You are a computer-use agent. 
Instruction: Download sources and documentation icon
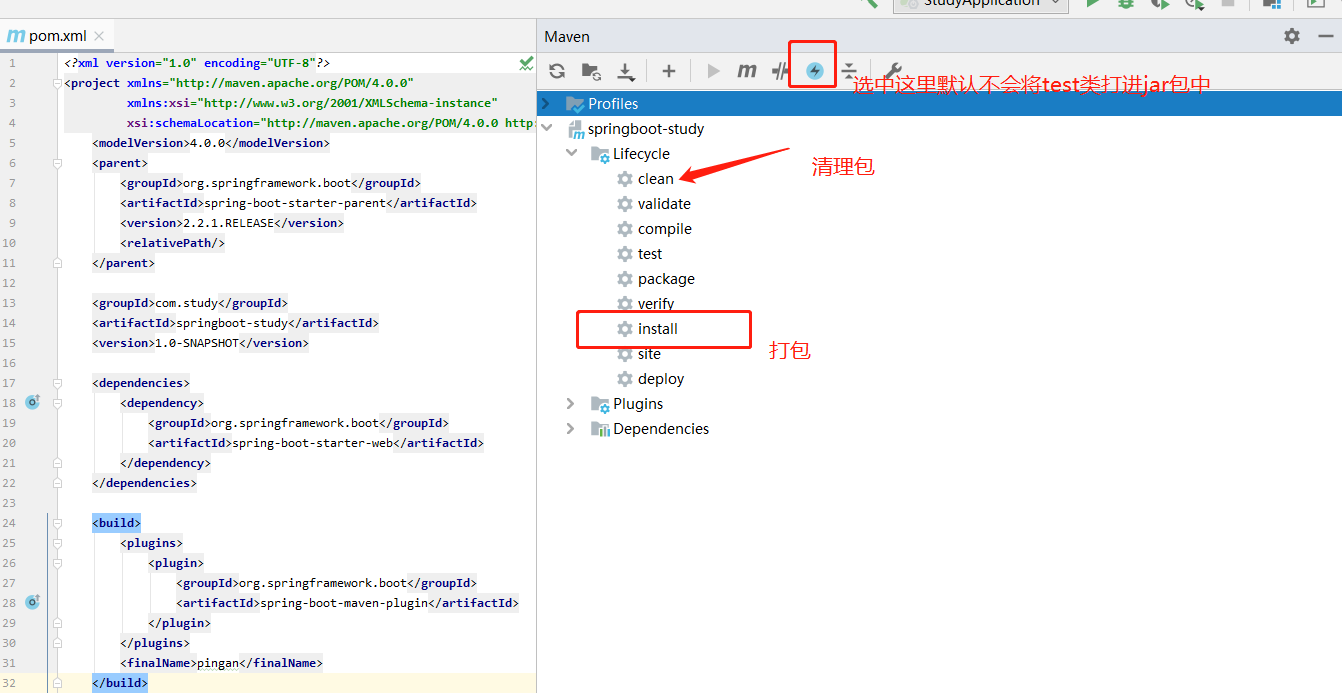pos(626,71)
